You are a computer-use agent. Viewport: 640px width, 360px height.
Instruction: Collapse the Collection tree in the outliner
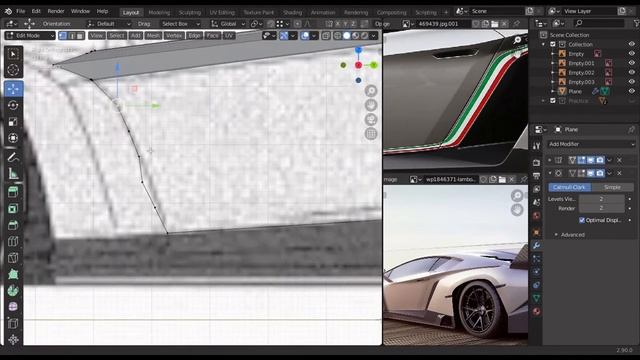tap(543, 44)
